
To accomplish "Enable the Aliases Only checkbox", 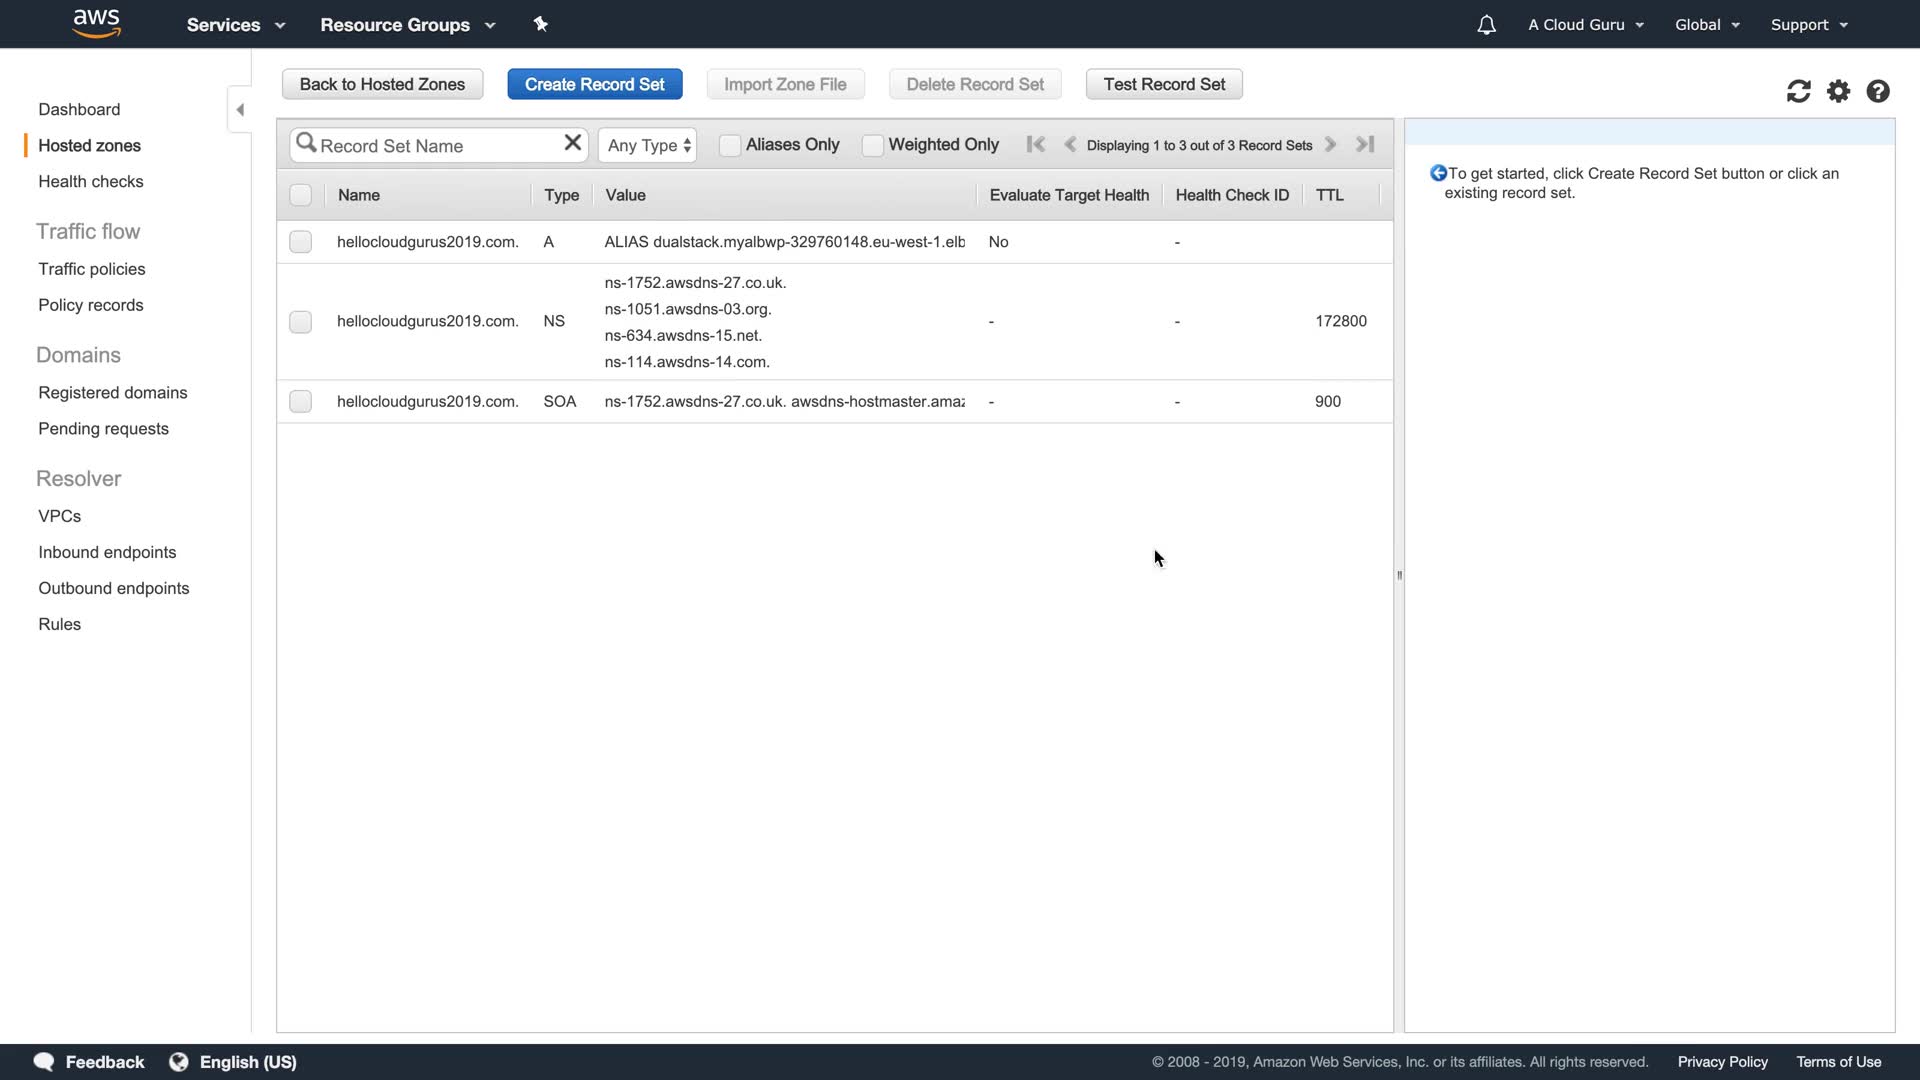I will click(x=730, y=146).
